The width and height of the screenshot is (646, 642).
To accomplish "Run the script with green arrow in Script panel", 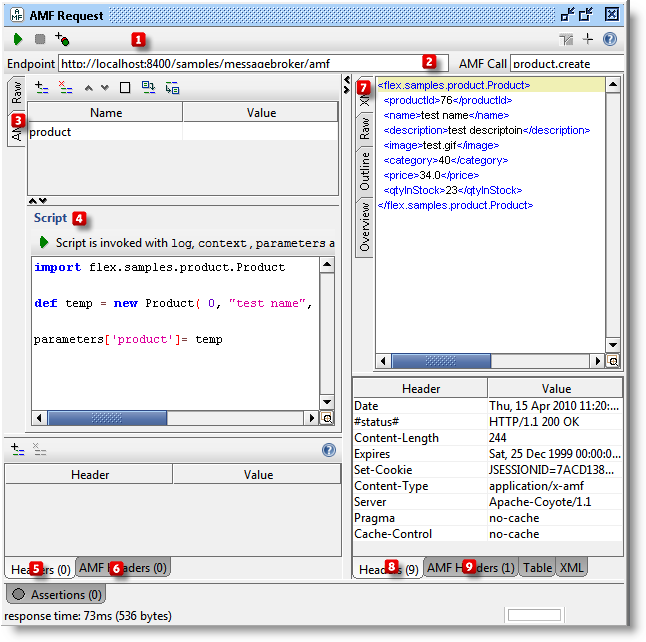I will [44, 242].
